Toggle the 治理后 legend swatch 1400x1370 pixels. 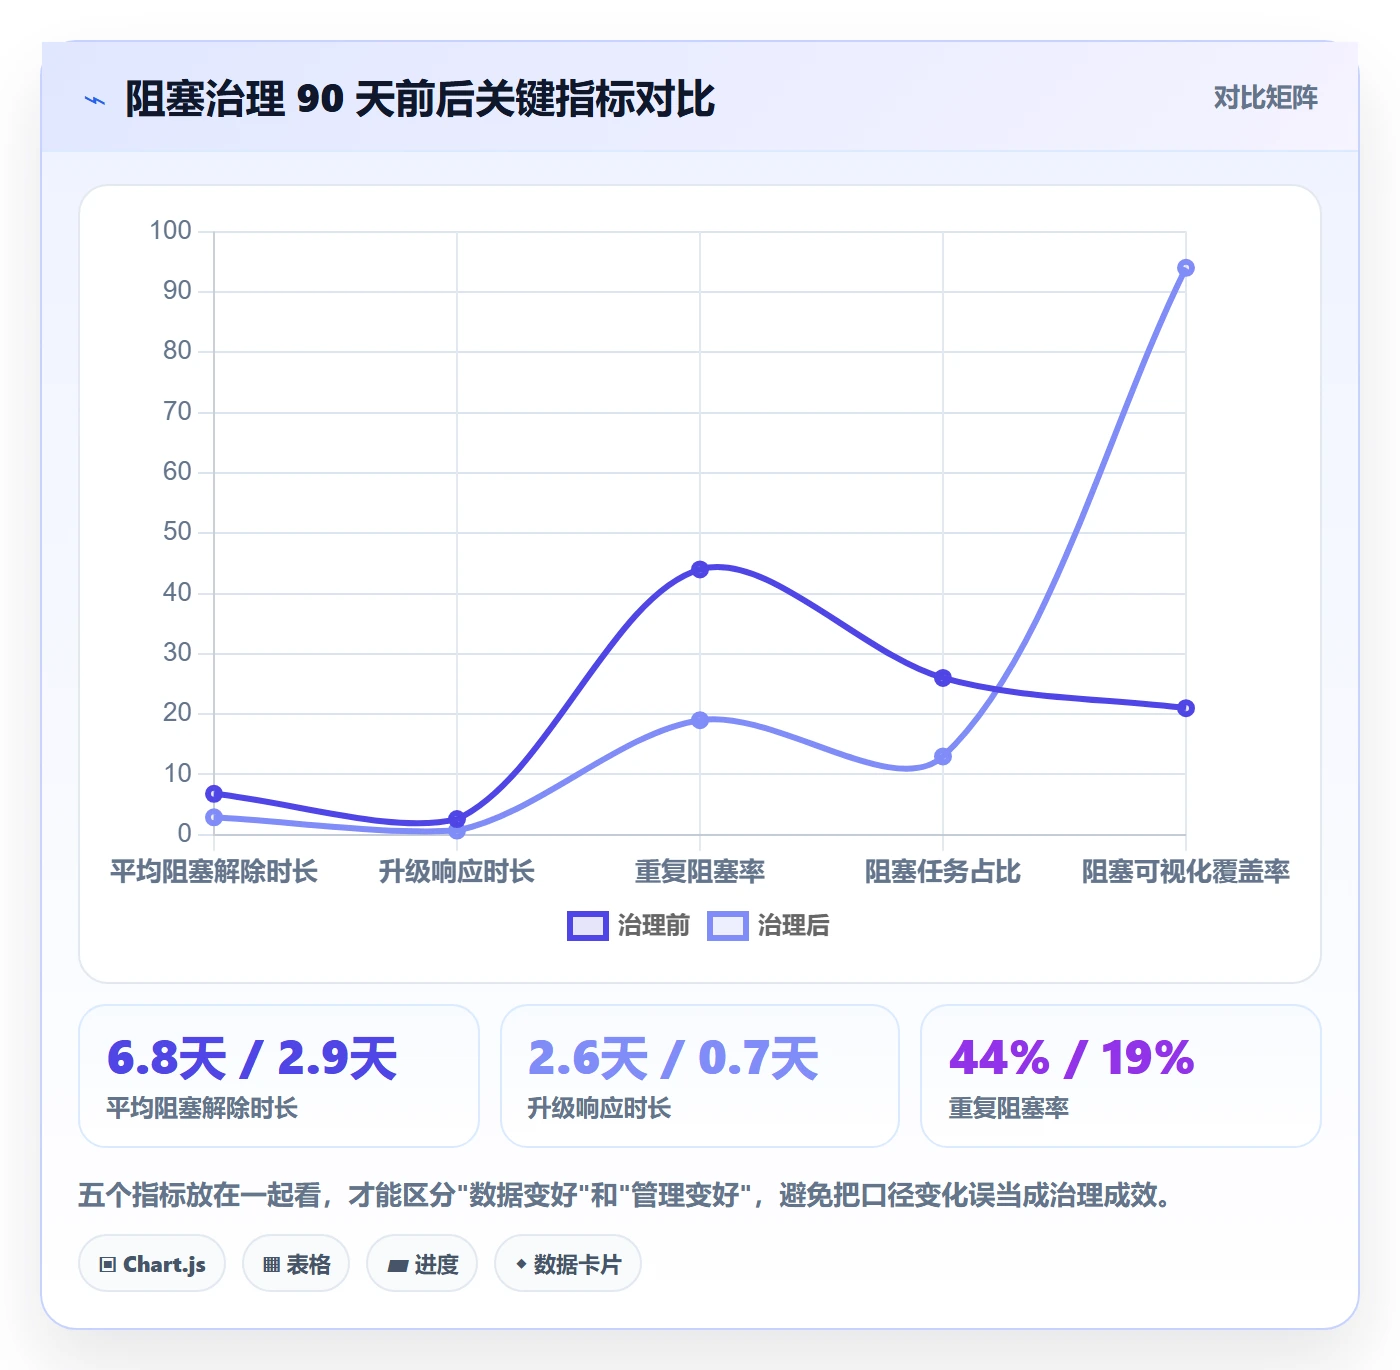pos(727,926)
